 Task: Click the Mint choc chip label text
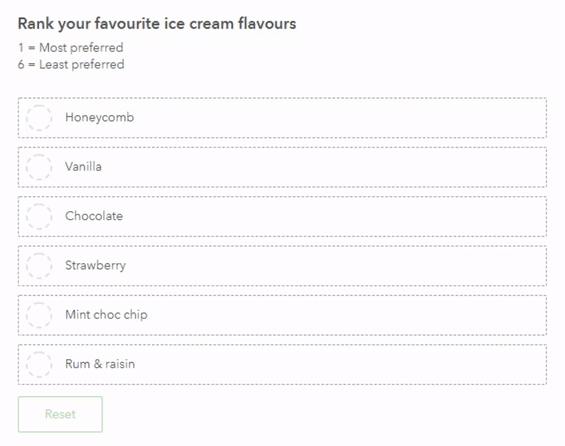(x=106, y=315)
